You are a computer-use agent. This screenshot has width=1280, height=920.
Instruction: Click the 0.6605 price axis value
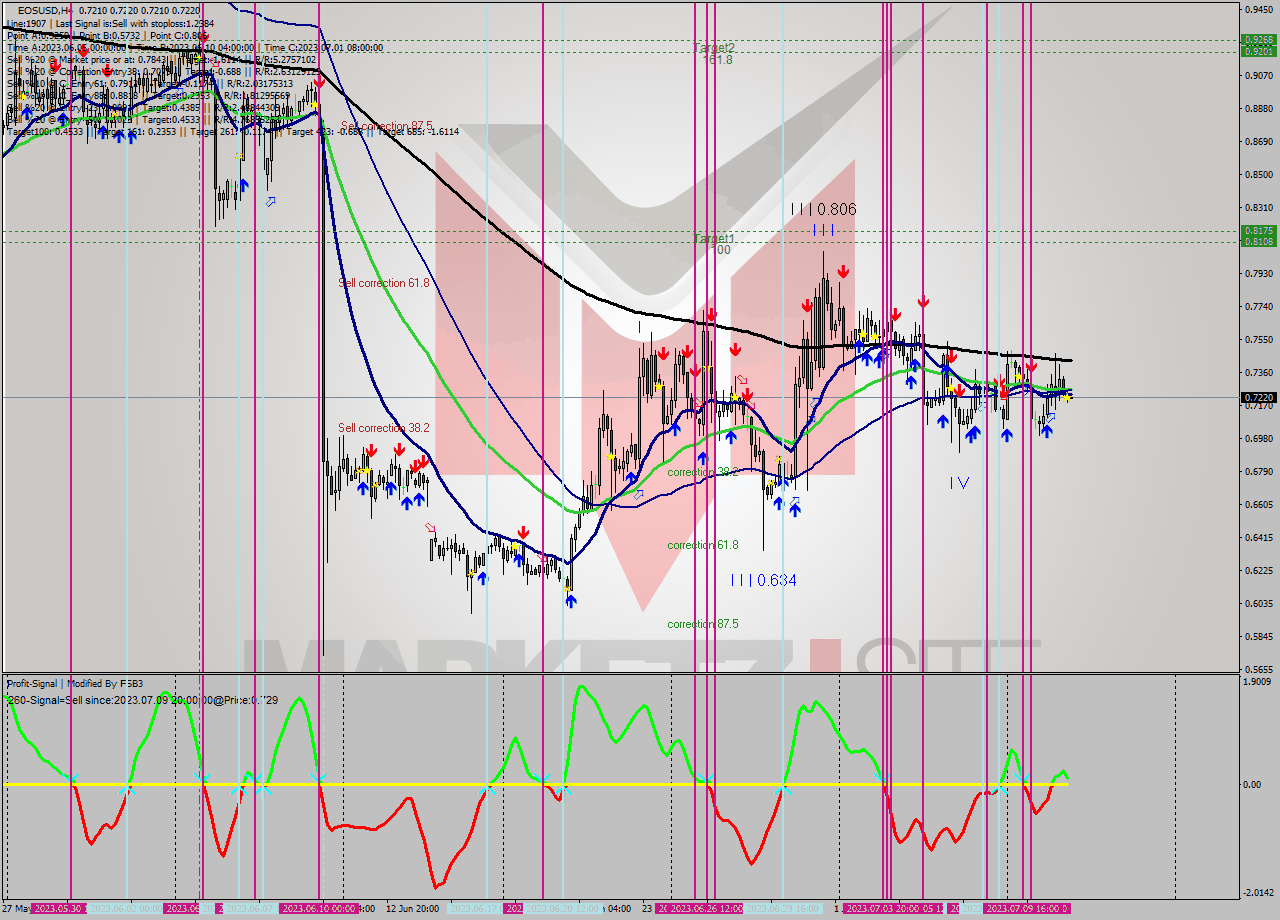pyautogui.click(x=1258, y=504)
